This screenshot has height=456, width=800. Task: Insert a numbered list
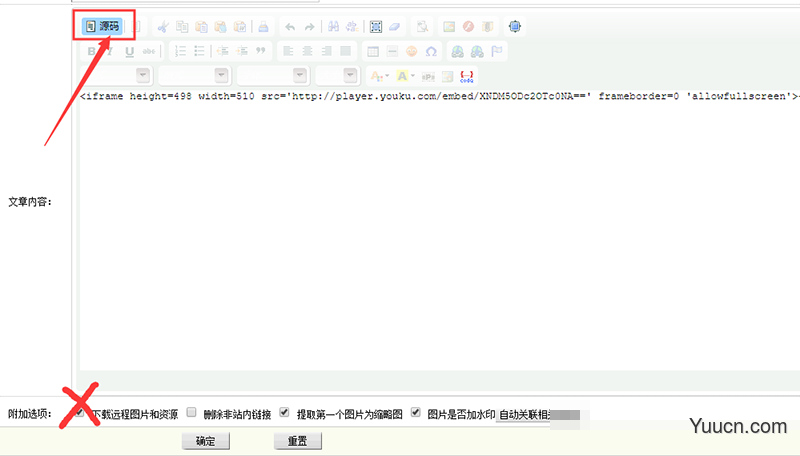pyautogui.click(x=180, y=51)
